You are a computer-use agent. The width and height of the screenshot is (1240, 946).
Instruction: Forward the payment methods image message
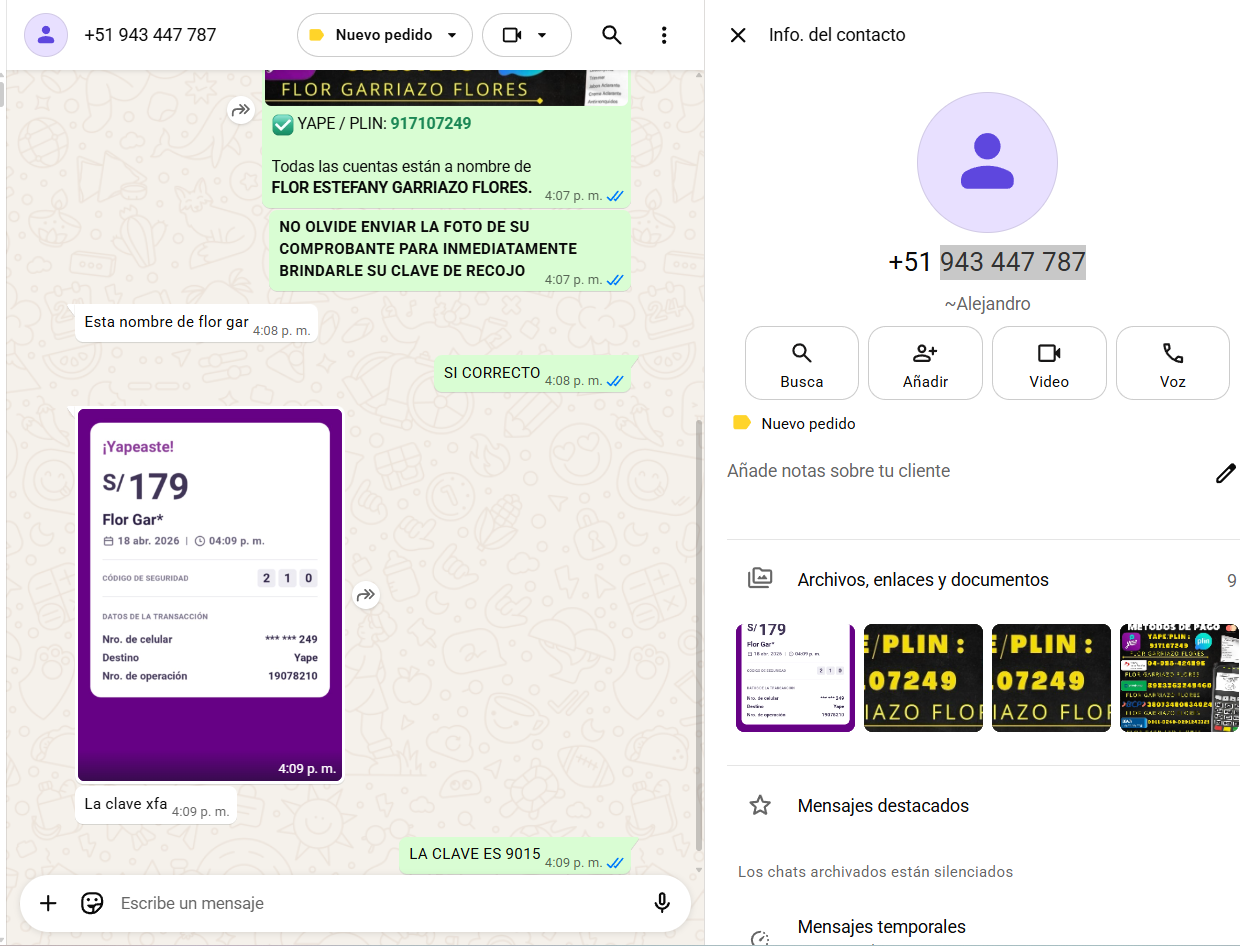point(241,110)
